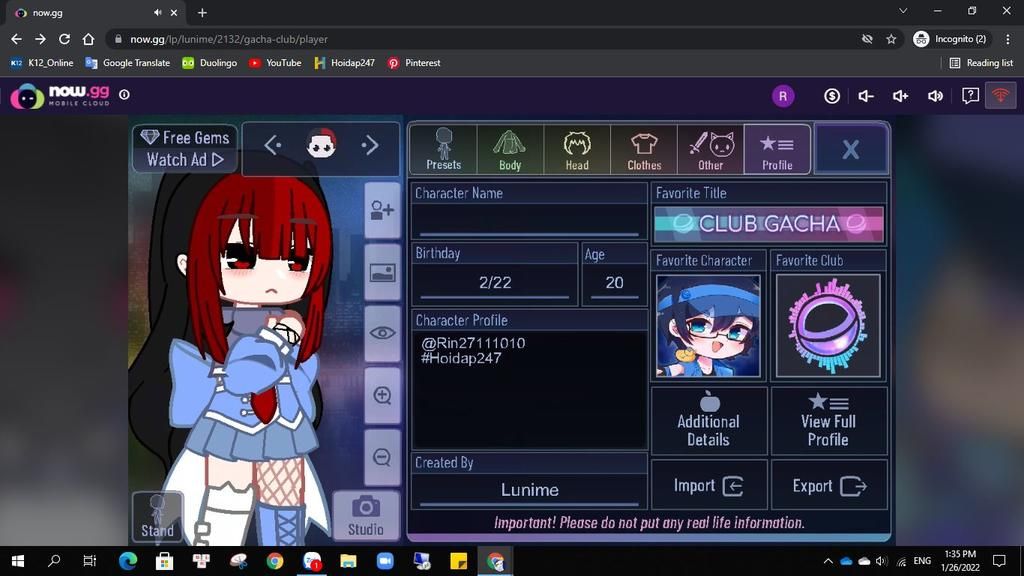
Task: Open the Hoidap247 bookmark
Action: 345,63
